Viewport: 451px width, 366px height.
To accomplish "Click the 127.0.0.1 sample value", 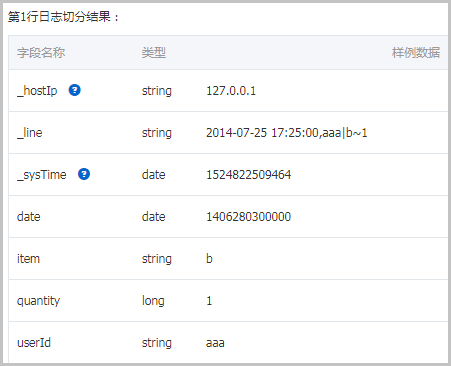I will [x=231, y=91].
